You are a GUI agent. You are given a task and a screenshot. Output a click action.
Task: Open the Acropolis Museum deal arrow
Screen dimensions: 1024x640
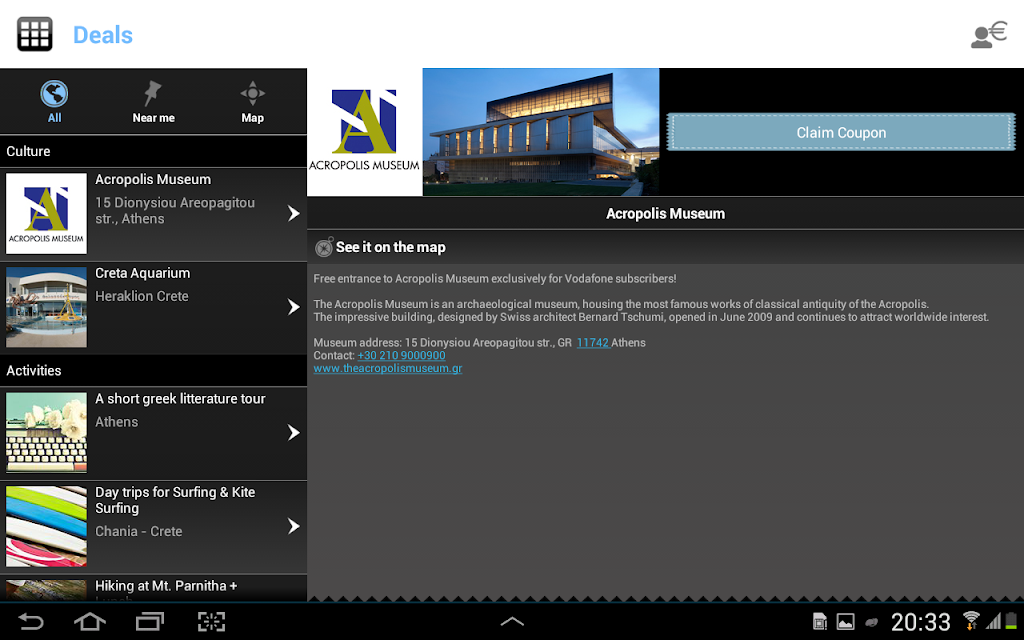coord(293,214)
